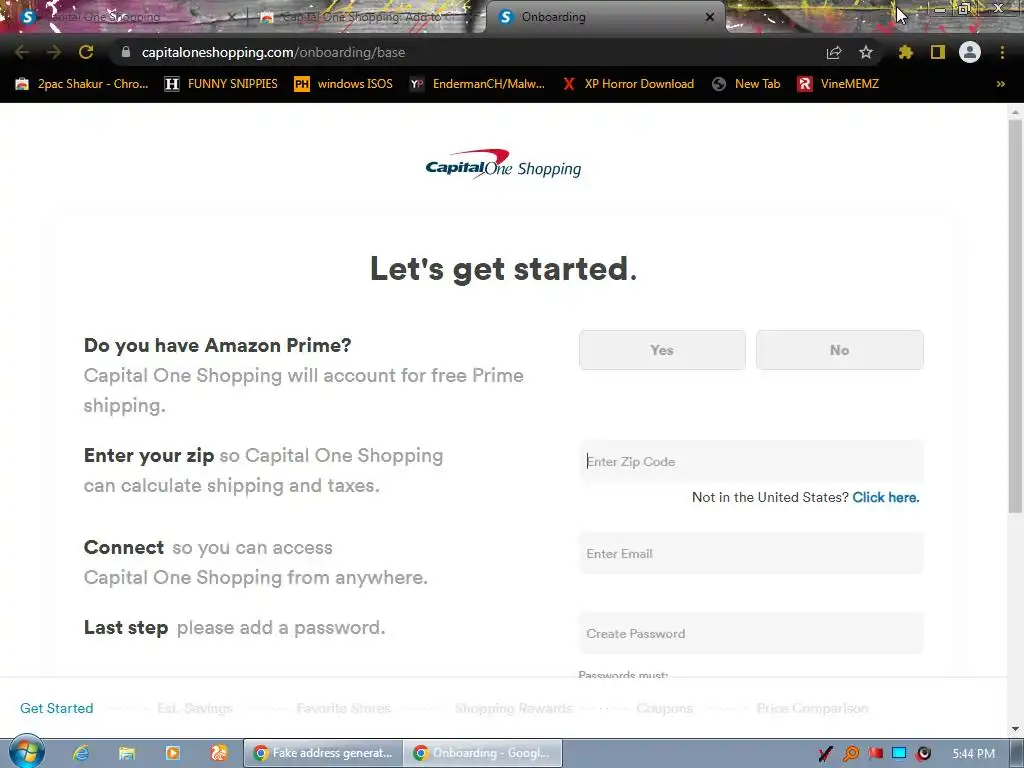Open the windows ISOS bookmark
The height and width of the screenshot is (768, 1024).
tap(344, 84)
